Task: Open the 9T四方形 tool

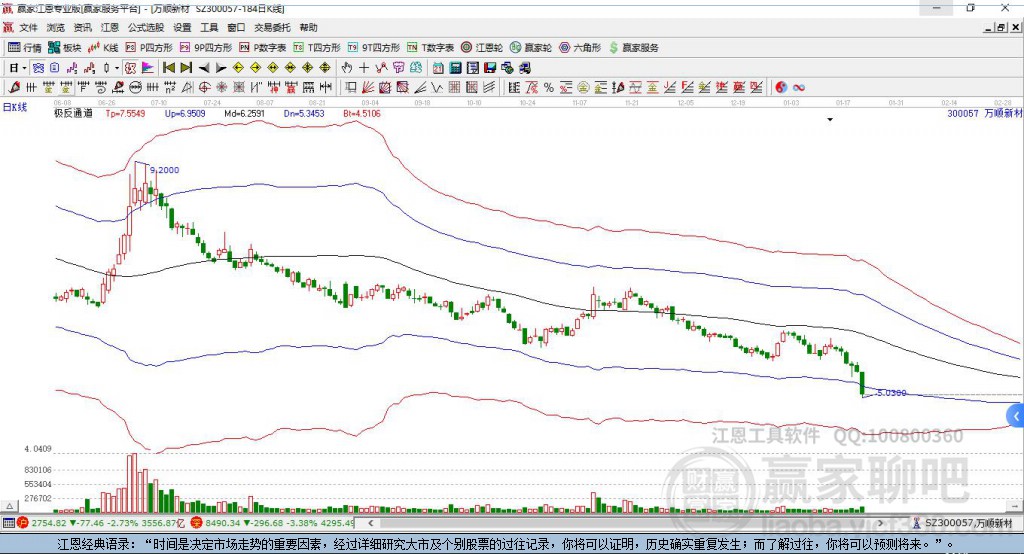Action: click(x=374, y=48)
